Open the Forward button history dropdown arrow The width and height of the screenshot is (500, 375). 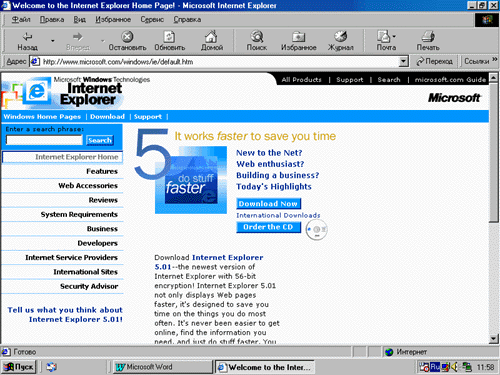point(103,41)
